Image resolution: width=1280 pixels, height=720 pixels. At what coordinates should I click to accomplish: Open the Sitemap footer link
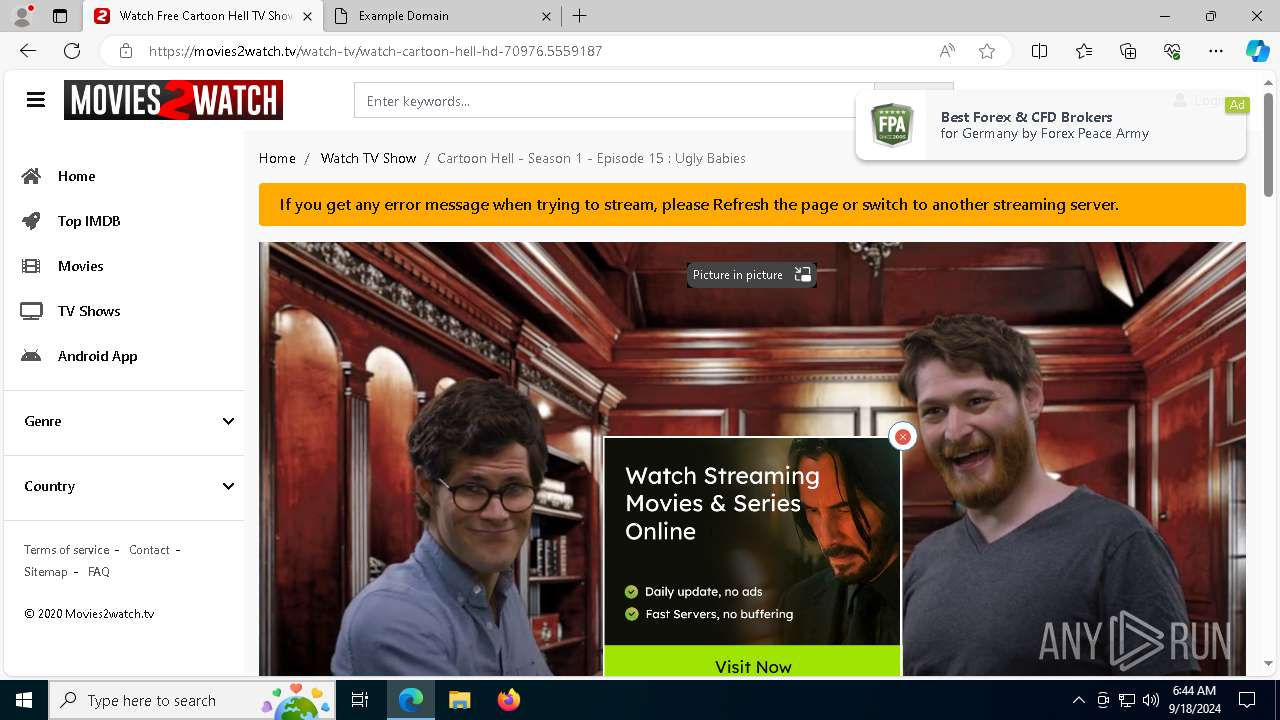pos(46,572)
